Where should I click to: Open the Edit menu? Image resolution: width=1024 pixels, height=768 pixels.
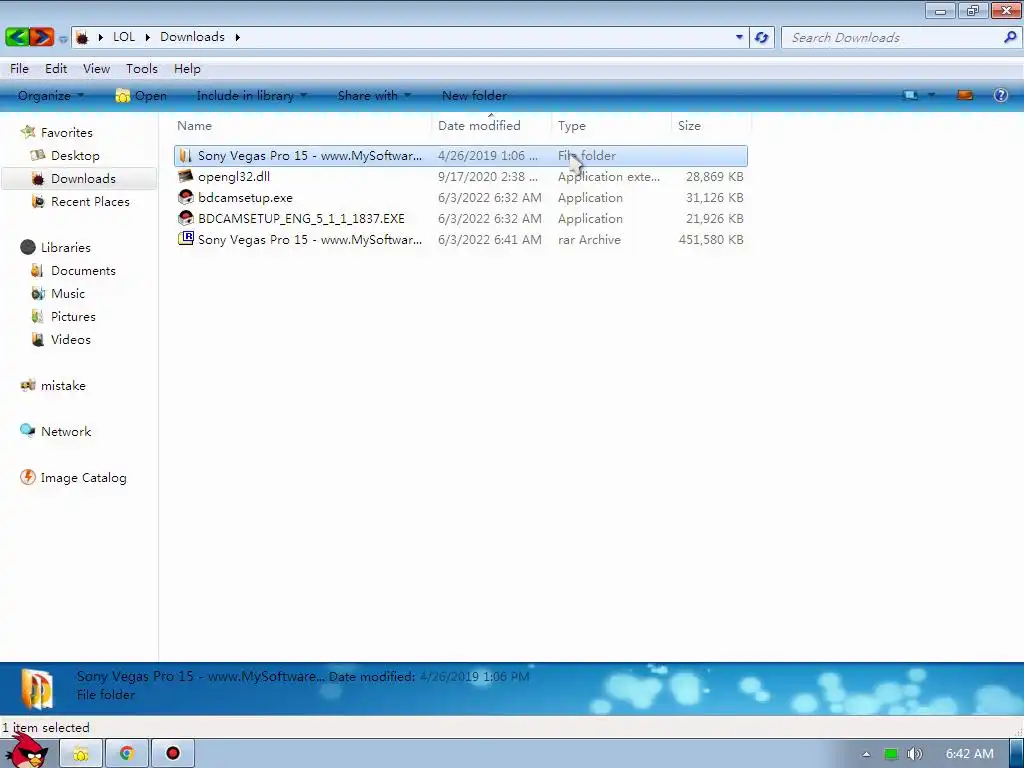pyautogui.click(x=56, y=69)
